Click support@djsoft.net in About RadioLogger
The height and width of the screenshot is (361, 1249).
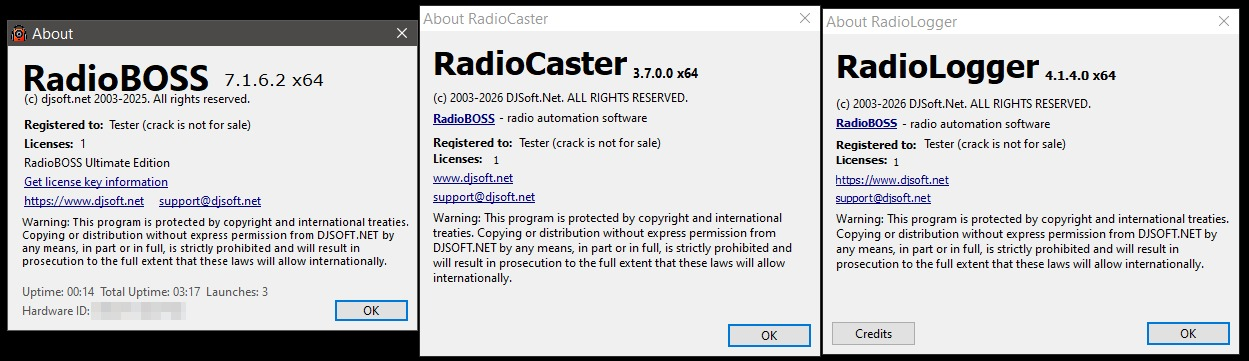click(x=883, y=198)
